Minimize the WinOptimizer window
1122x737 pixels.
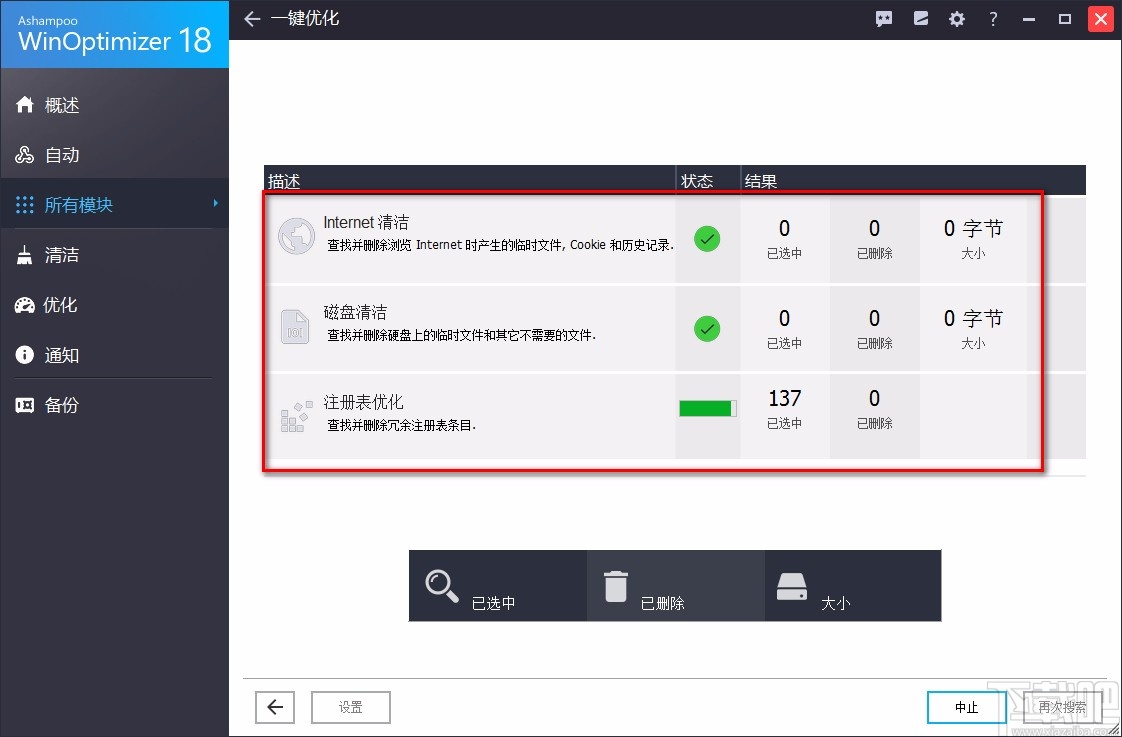tap(1029, 19)
